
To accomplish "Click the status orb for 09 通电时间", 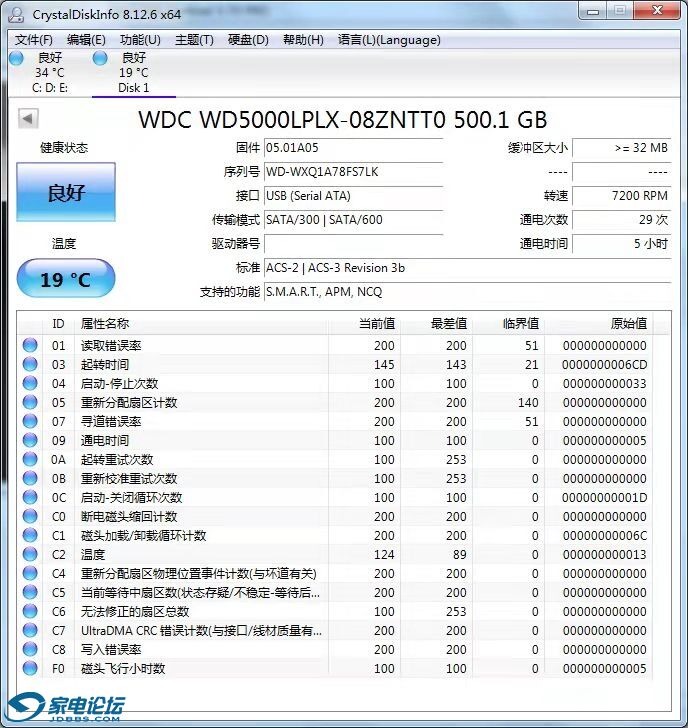I will click(30, 440).
